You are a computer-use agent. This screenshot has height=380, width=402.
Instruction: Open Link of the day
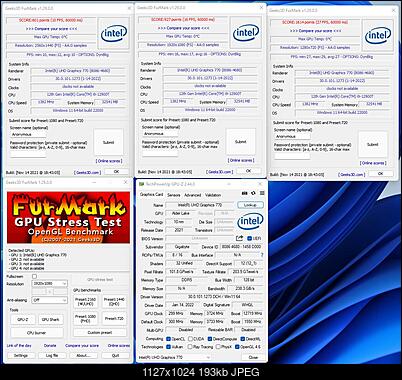click(x=19, y=346)
